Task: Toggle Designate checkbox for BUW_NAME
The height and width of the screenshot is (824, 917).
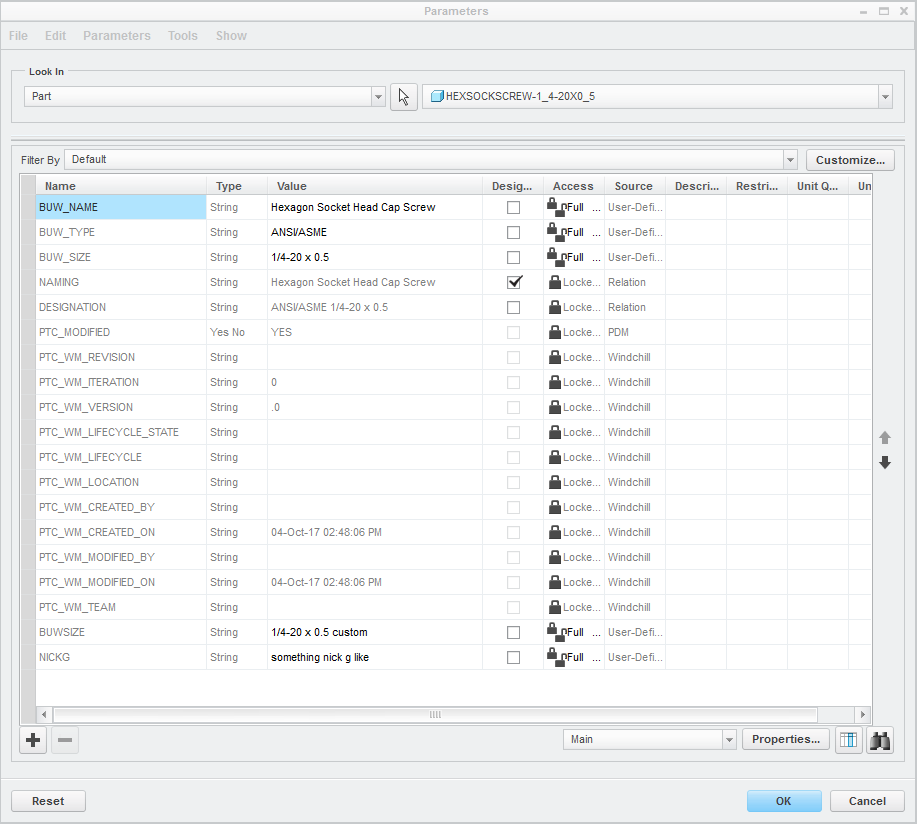Action: [514, 208]
